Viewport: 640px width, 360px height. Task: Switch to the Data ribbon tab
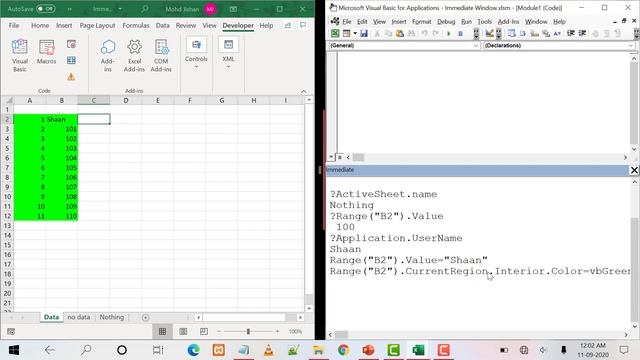point(162,25)
